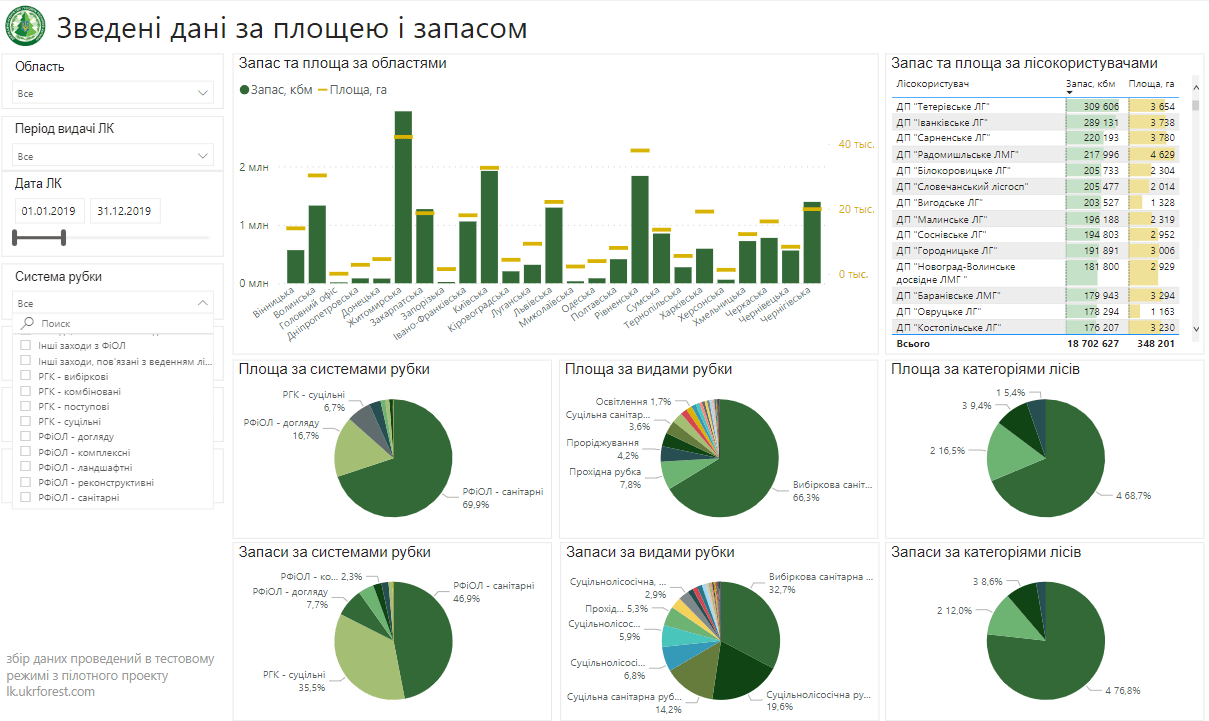Sort table by Площа, га column header
The width and height of the screenshot is (1209, 721).
tap(1151, 84)
